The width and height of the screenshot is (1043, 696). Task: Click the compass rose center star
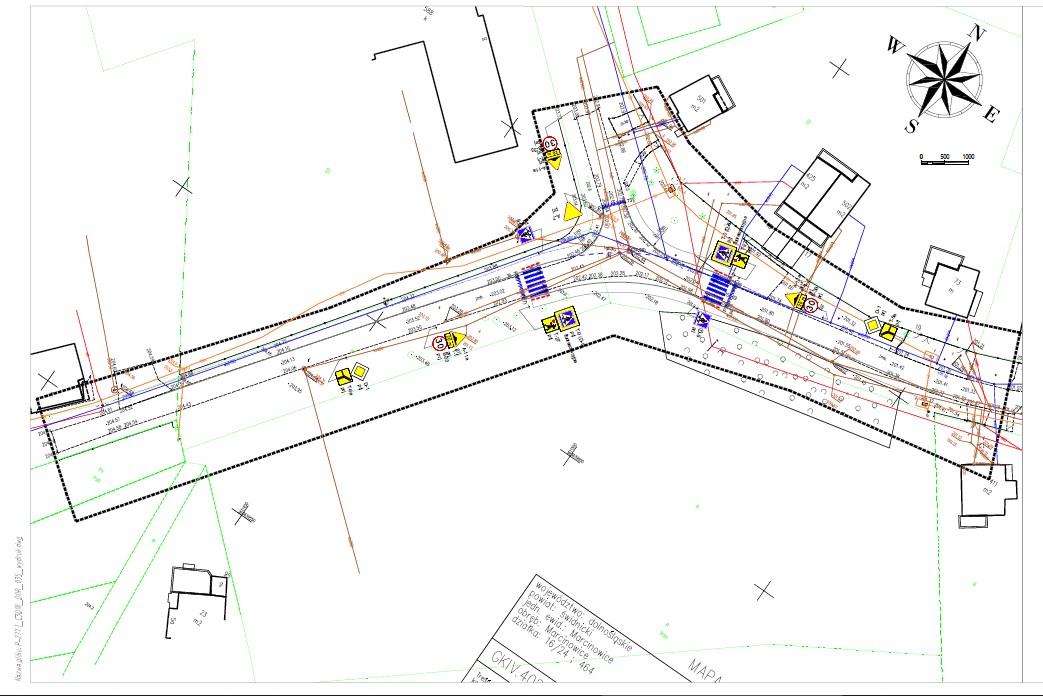coord(943,80)
